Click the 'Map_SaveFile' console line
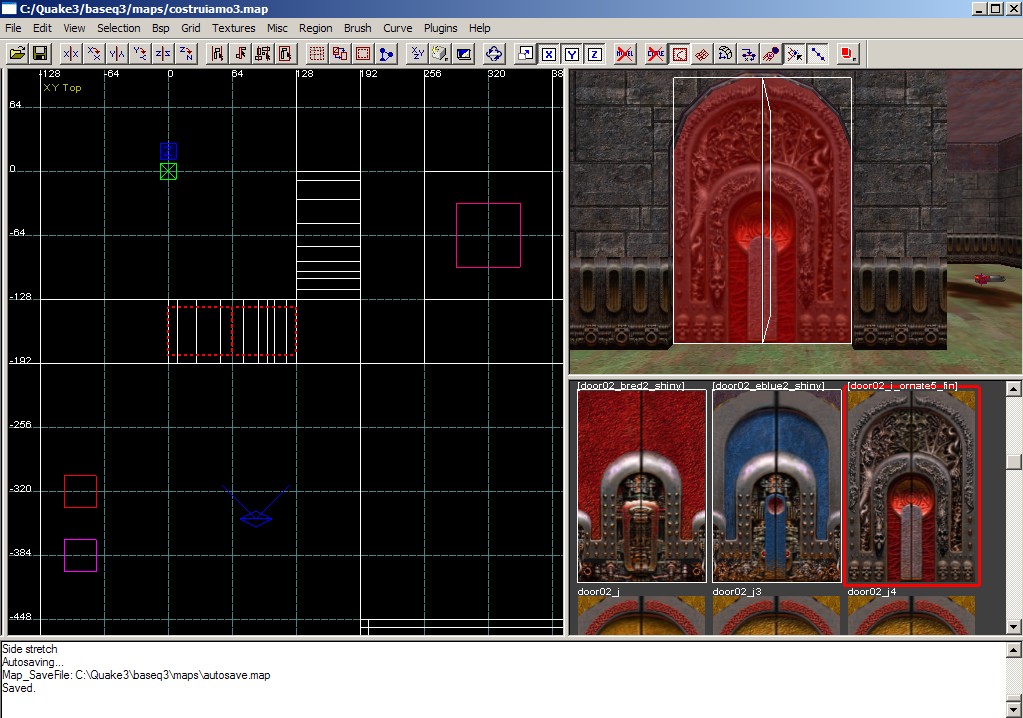The width and height of the screenshot is (1023, 718). [x=136, y=675]
